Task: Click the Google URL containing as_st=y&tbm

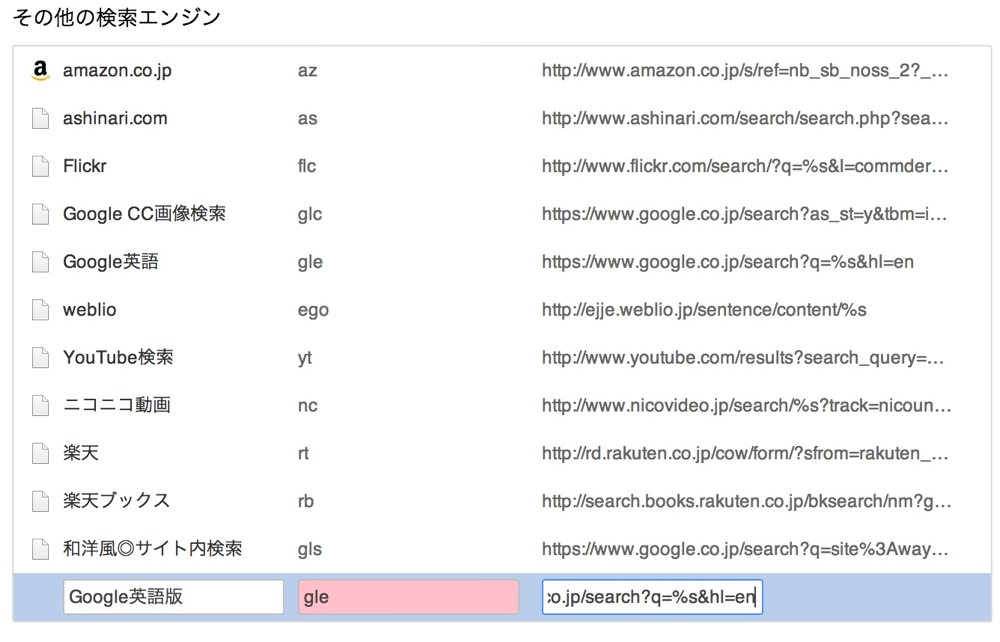Action: coord(744,214)
